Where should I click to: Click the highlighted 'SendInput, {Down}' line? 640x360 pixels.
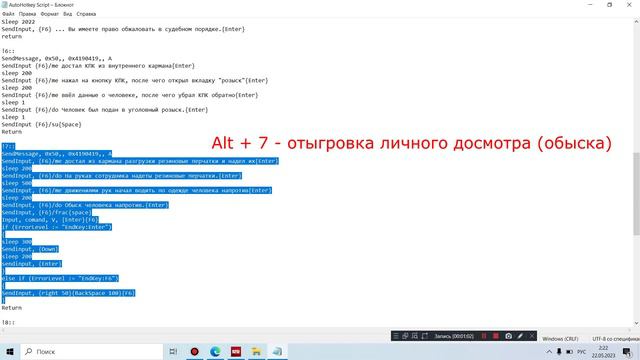(x=30, y=249)
